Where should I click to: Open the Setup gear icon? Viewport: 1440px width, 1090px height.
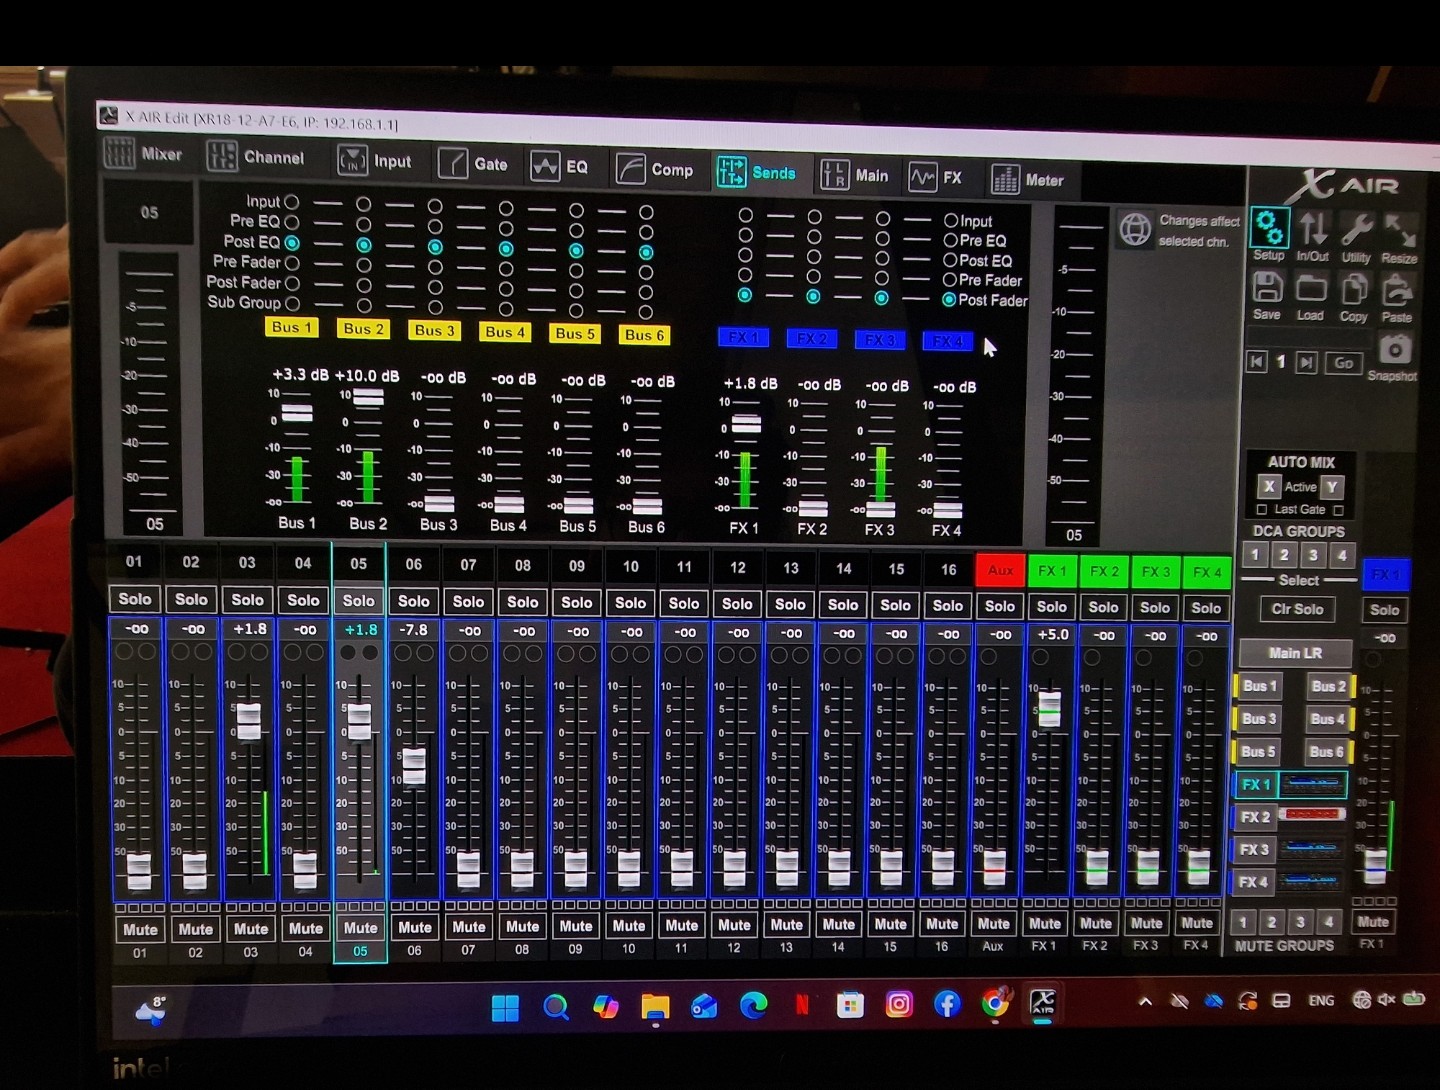click(x=1270, y=228)
